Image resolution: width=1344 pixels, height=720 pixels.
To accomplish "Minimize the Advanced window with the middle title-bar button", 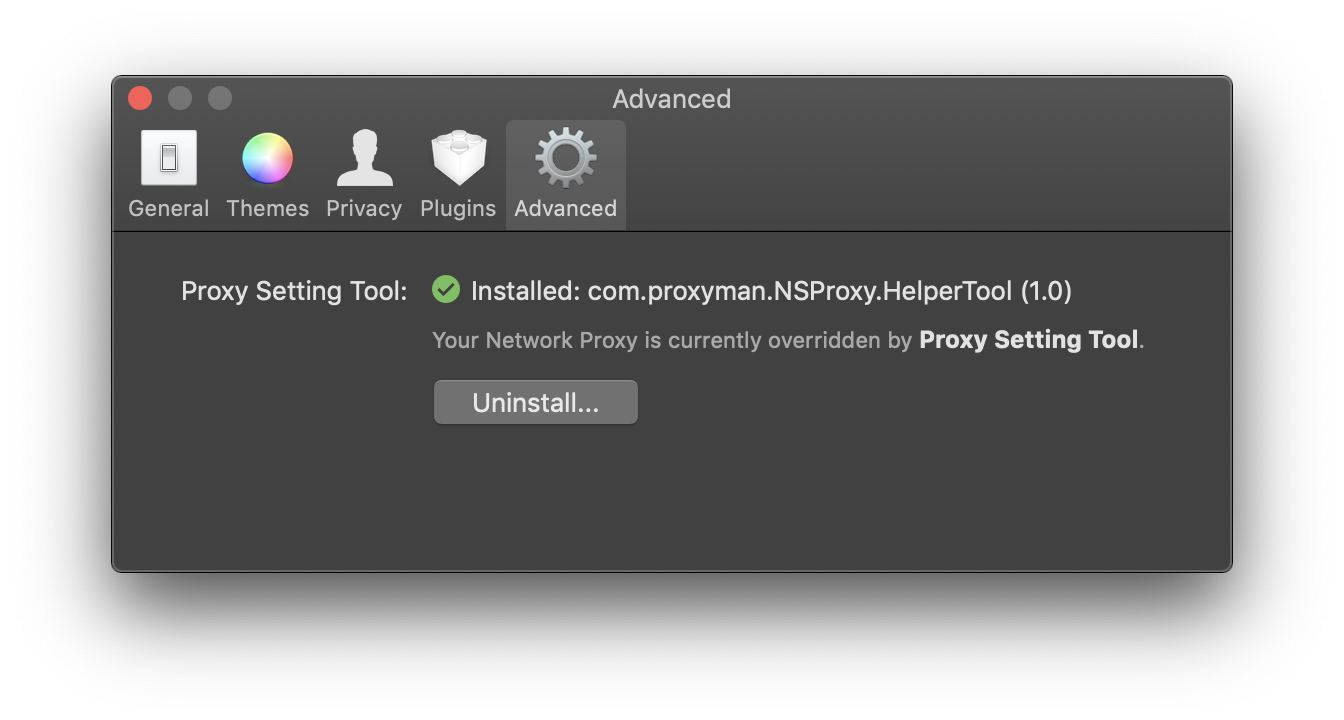I will 180,98.
